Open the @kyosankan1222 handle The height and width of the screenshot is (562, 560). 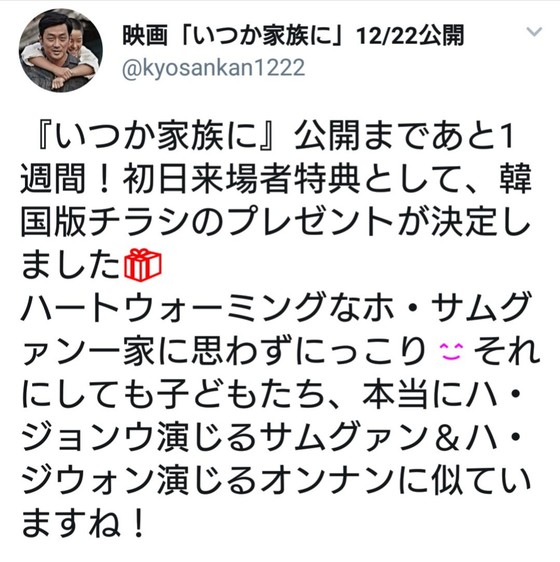click(x=214, y=68)
